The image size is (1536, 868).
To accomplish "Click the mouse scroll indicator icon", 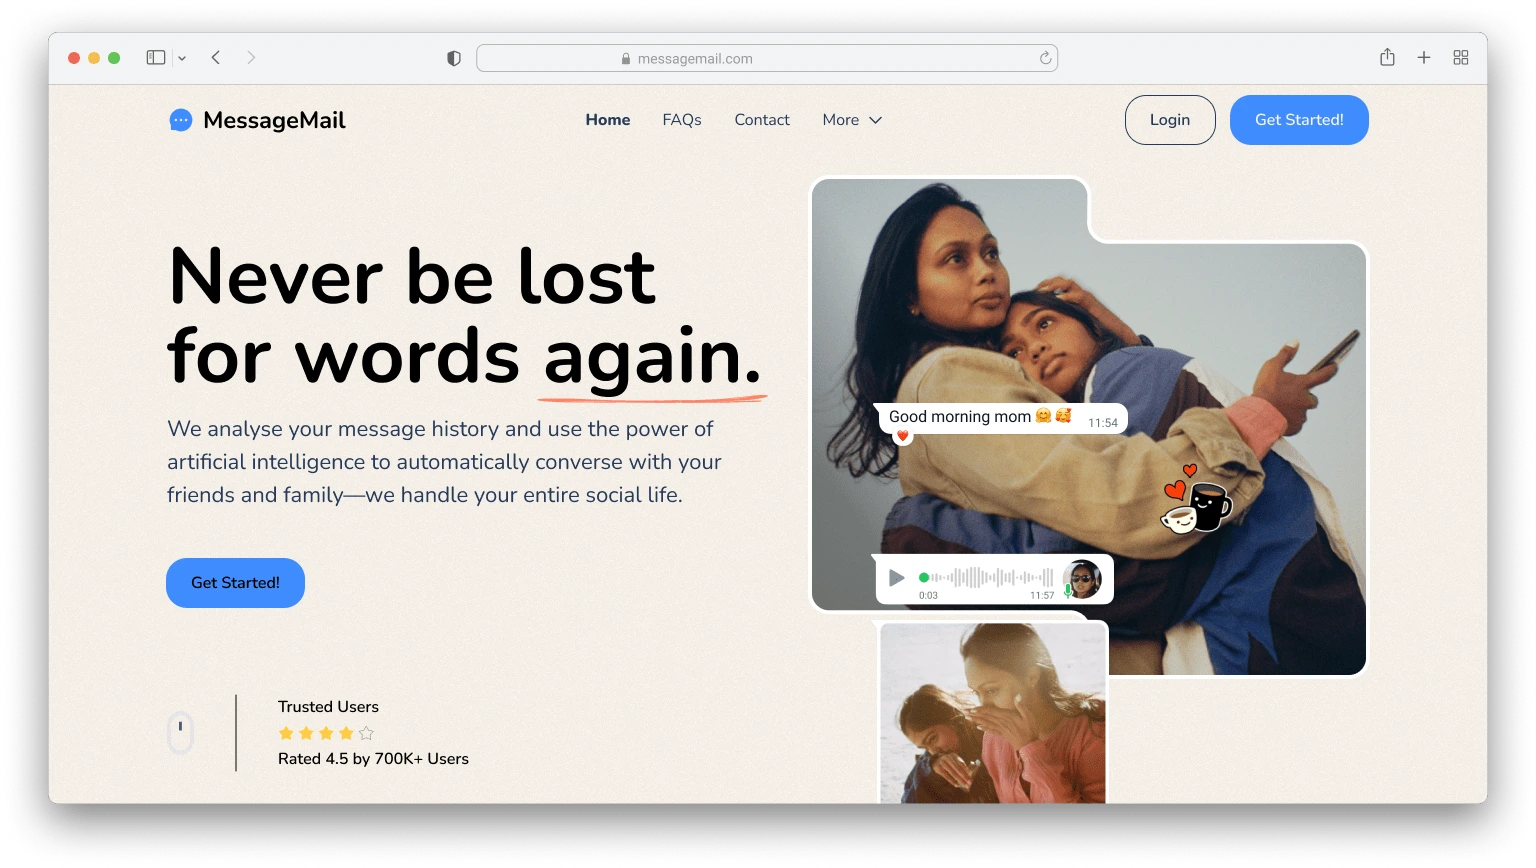I will point(180,733).
